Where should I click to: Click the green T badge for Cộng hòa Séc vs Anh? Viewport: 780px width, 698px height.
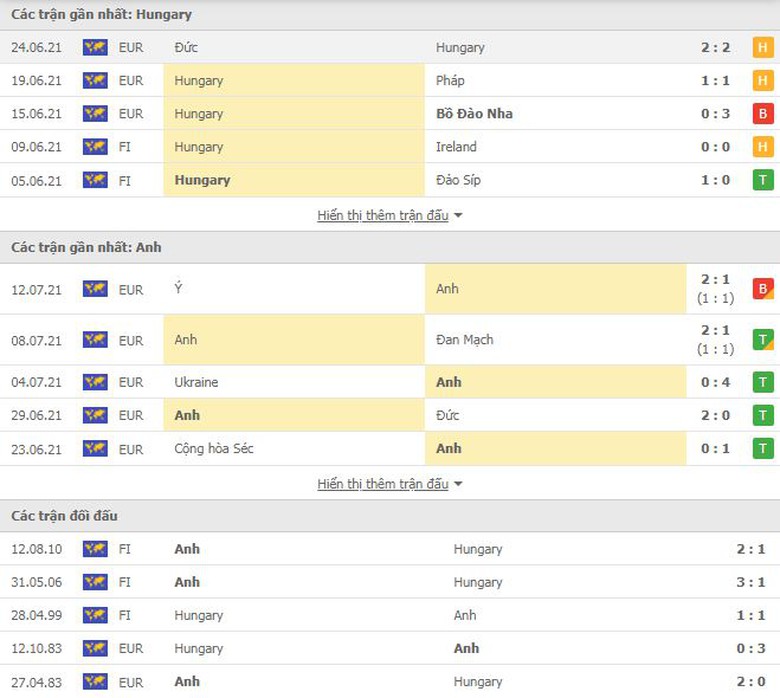(x=763, y=449)
